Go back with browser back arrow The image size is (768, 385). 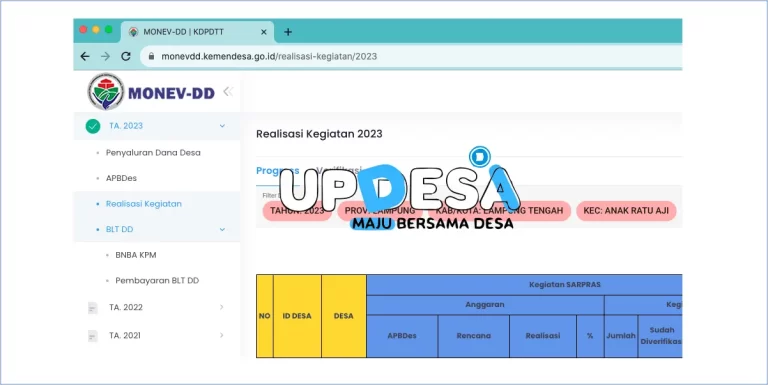point(85,56)
